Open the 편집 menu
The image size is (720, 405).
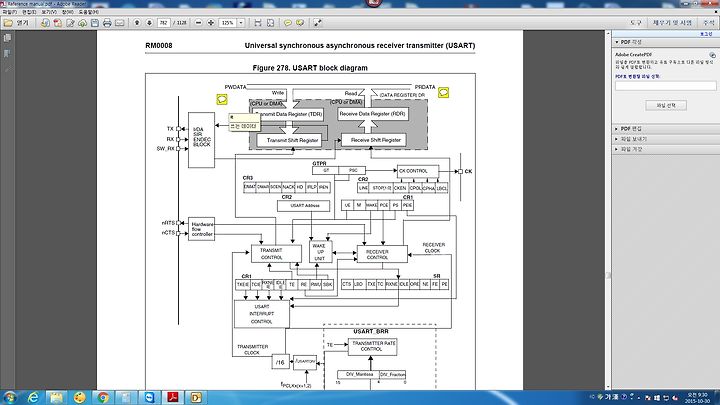(x=29, y=12)
